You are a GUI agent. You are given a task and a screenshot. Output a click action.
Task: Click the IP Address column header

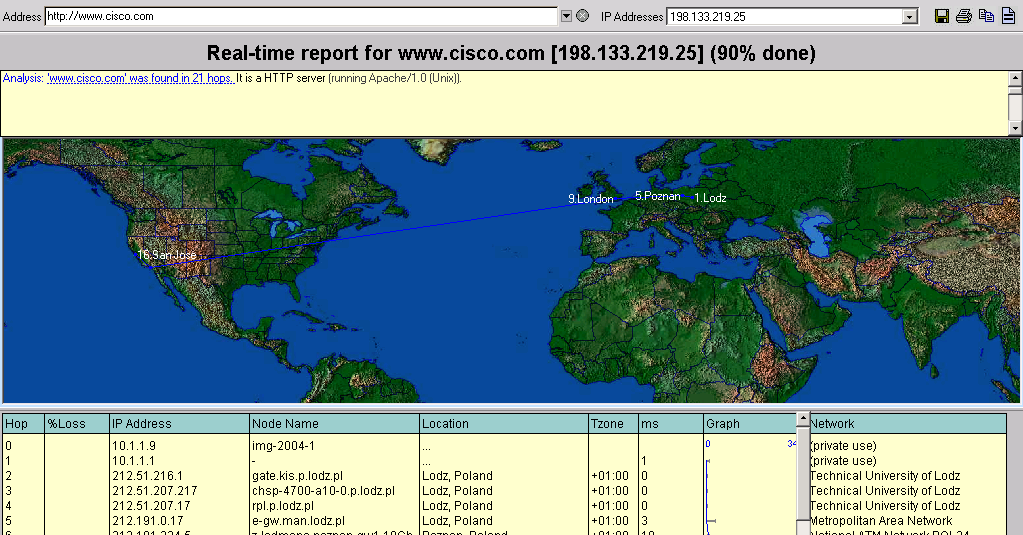[179, 423]
